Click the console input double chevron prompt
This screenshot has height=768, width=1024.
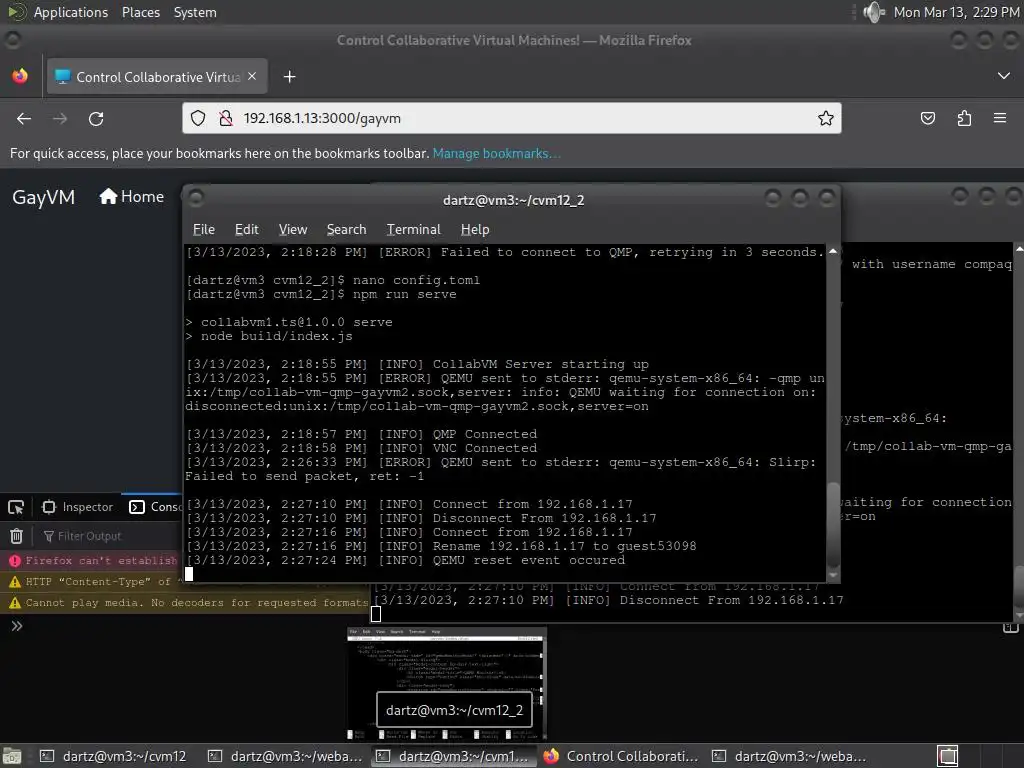[16, 626]
